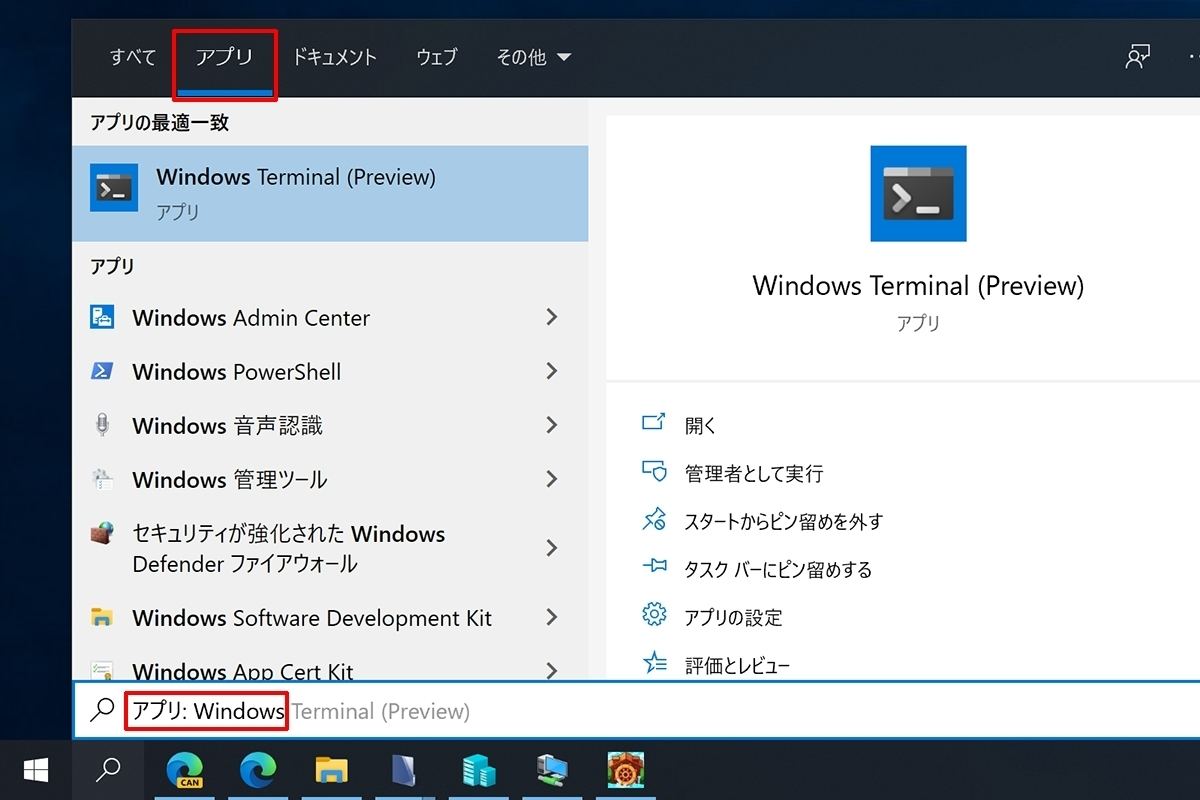Select the Windows 管理ツール result text
The width and height of the screenshot is (1200, 800).
click(x=230, y=480)
